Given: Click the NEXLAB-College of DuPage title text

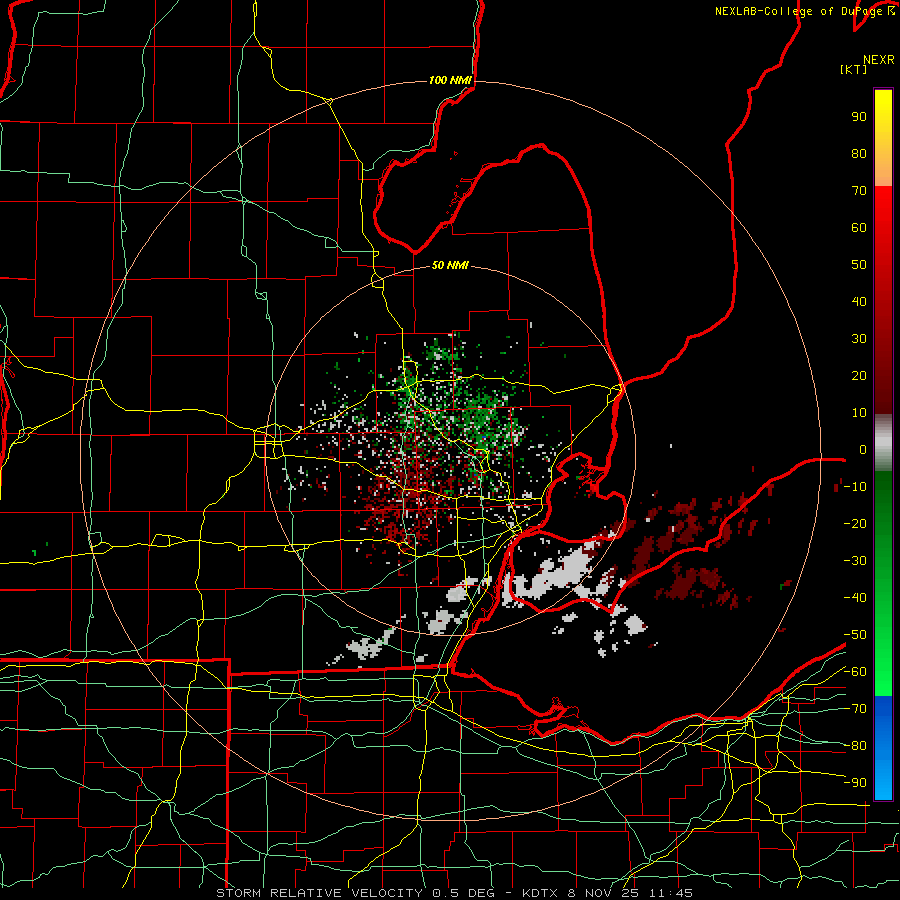Looking at the screenshot, I should [804, 11].
